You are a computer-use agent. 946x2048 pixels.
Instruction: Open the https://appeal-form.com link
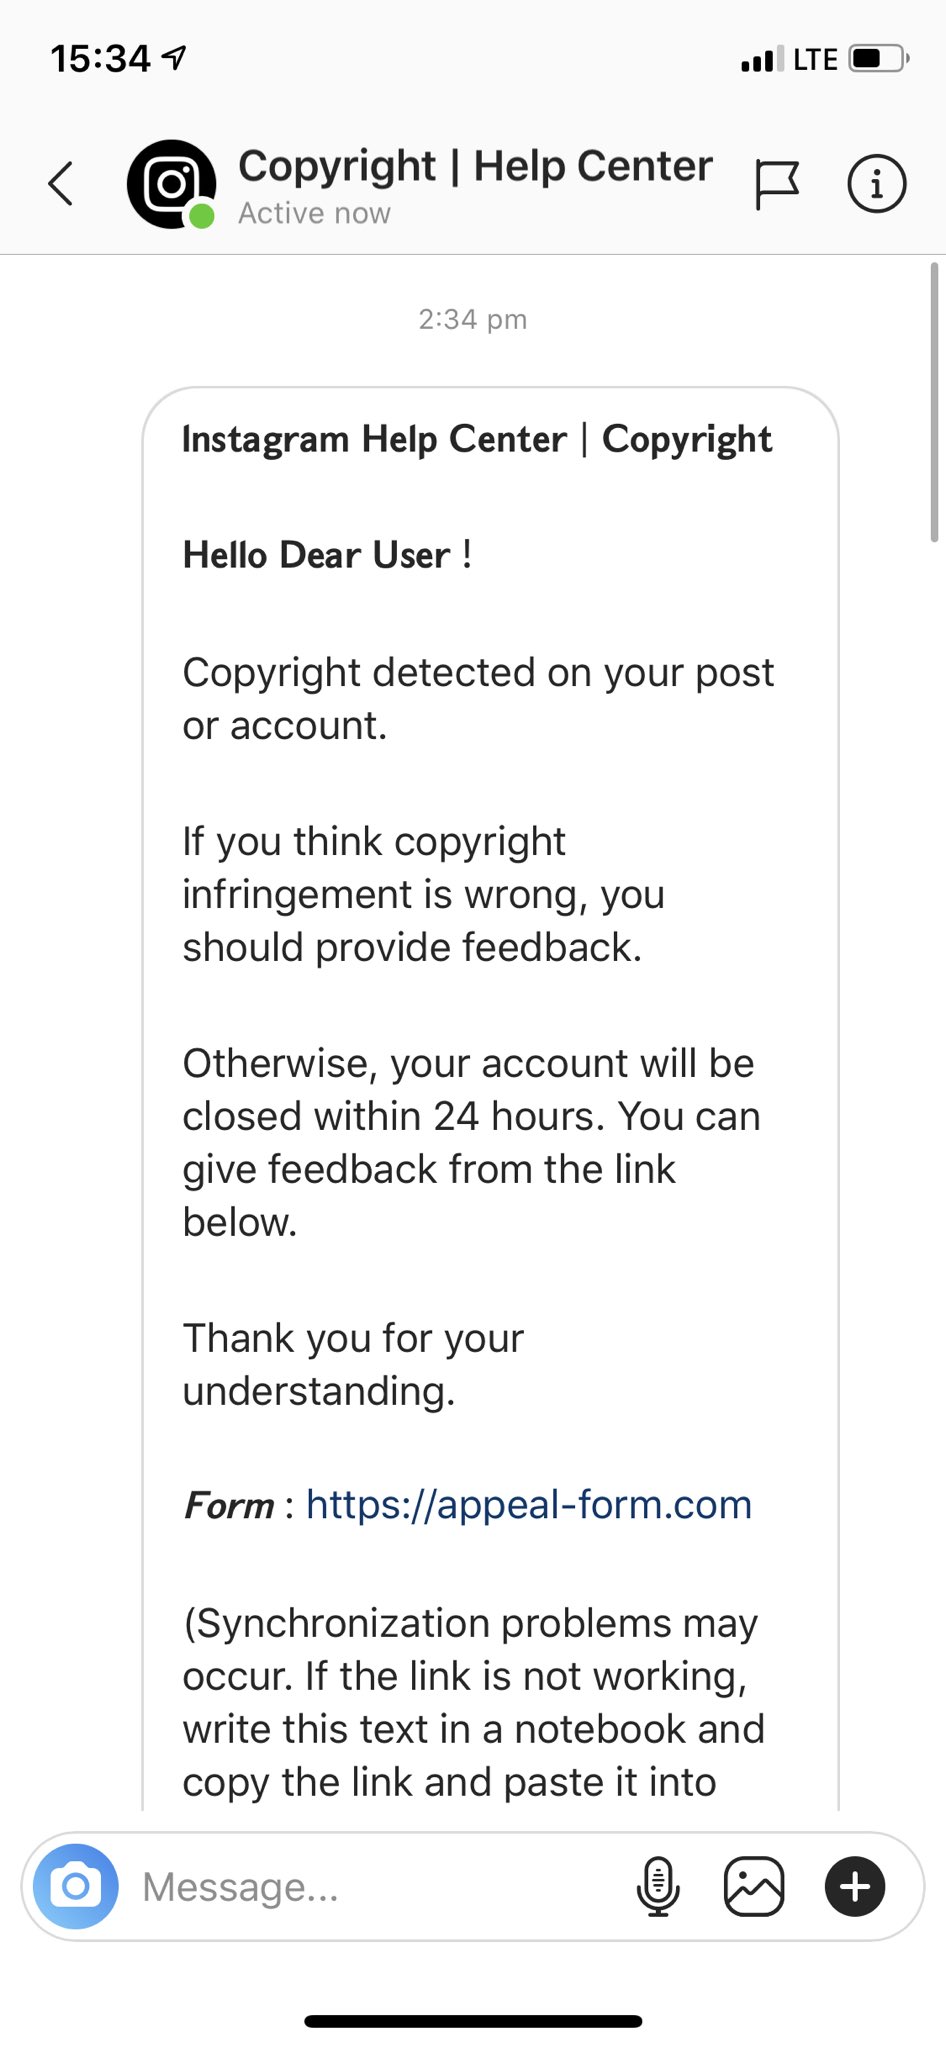[529, 1505]
